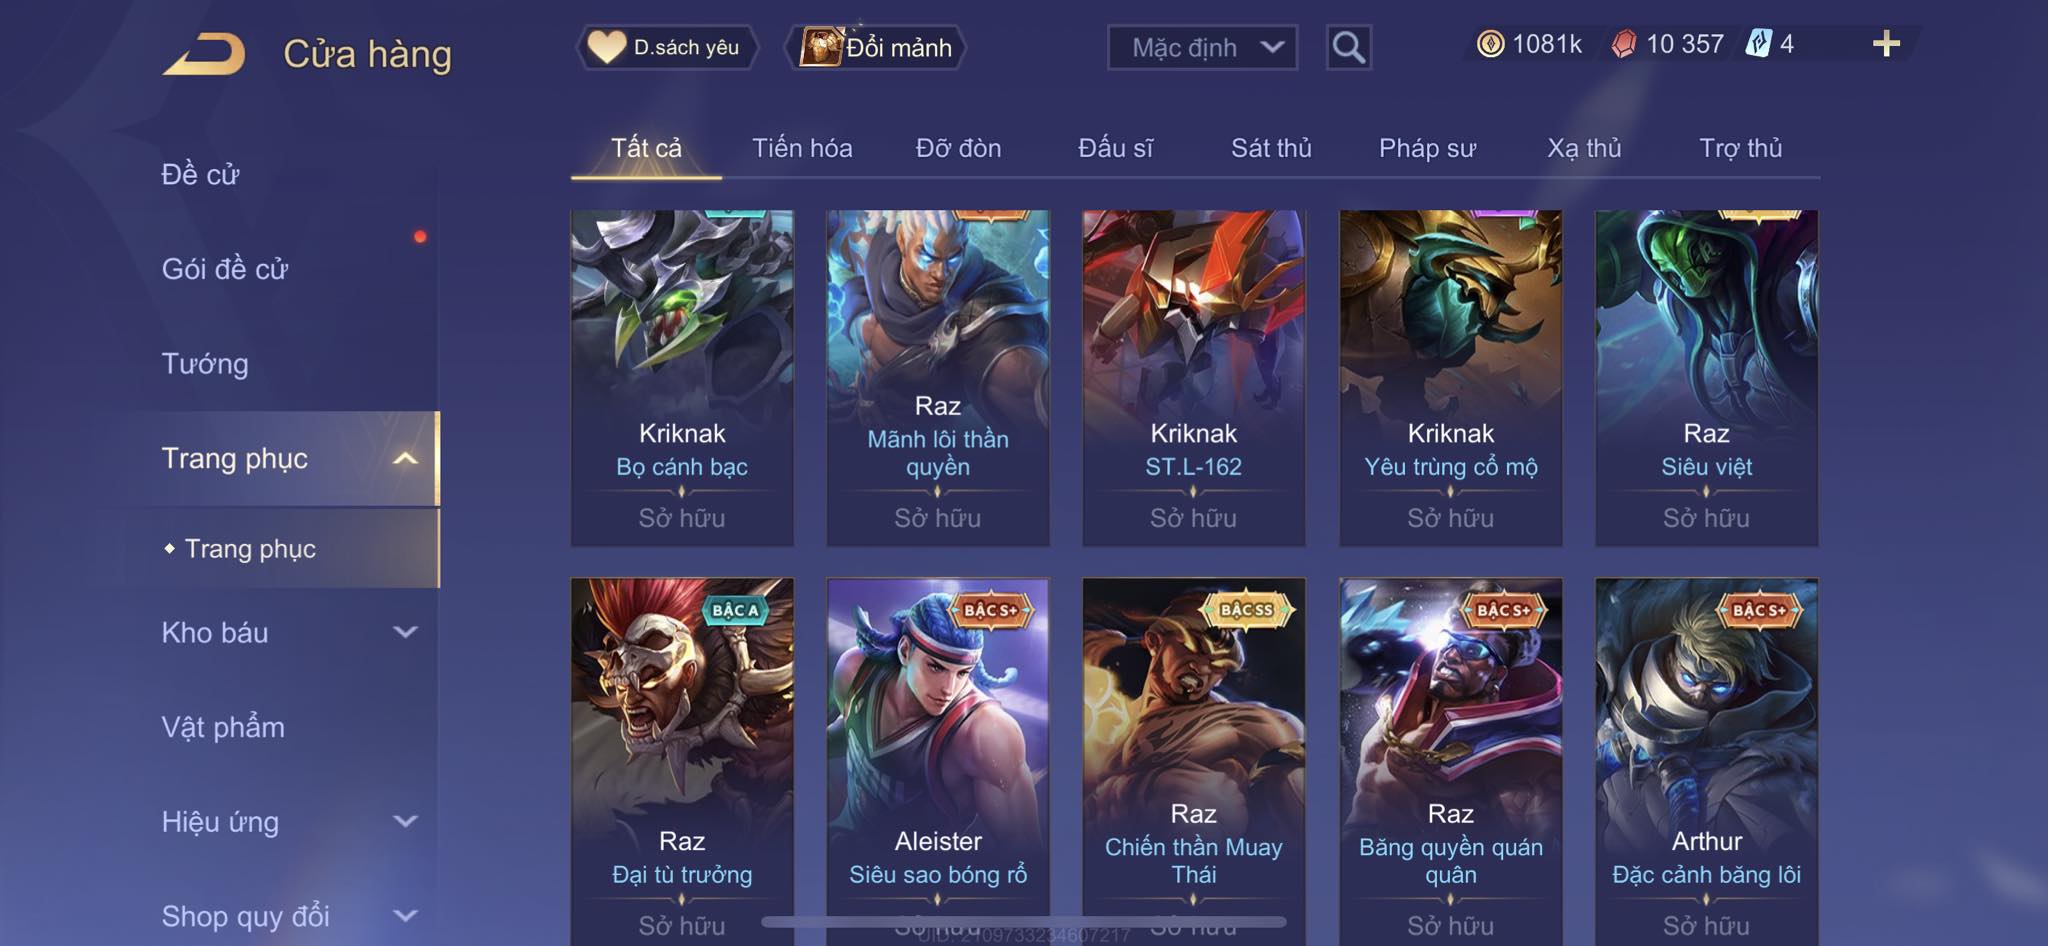This screenshot has width=2048, height=946.
Task: Open the Mặc định sort dropdown
Action: (x=1202, y=47)
